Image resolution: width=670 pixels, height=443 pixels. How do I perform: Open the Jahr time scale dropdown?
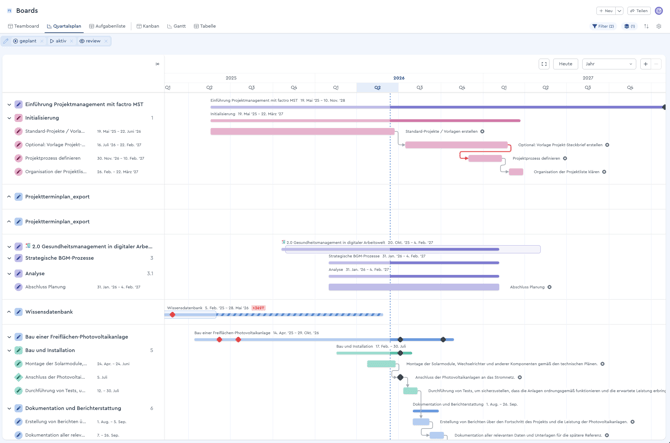point(609,64)
